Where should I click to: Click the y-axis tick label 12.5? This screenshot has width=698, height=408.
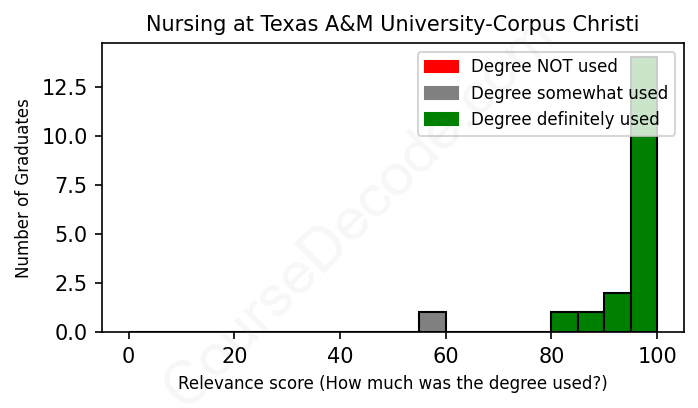[76, 87]
